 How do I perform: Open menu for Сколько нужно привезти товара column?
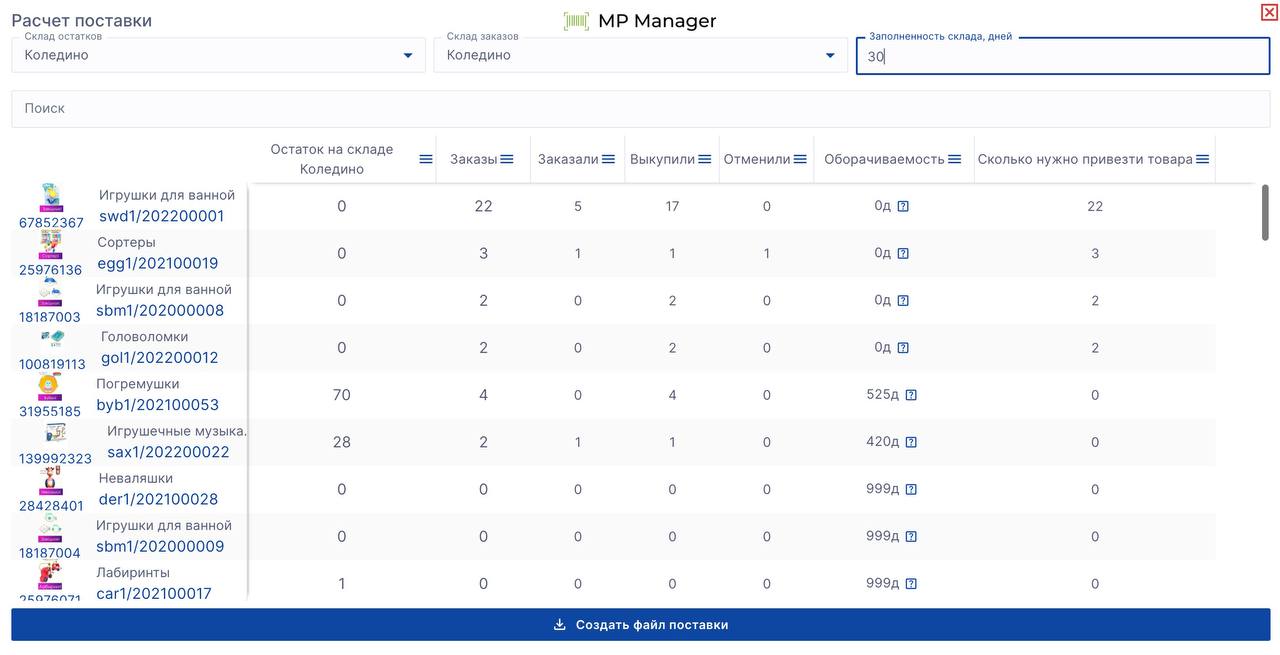coord(1203,159)
